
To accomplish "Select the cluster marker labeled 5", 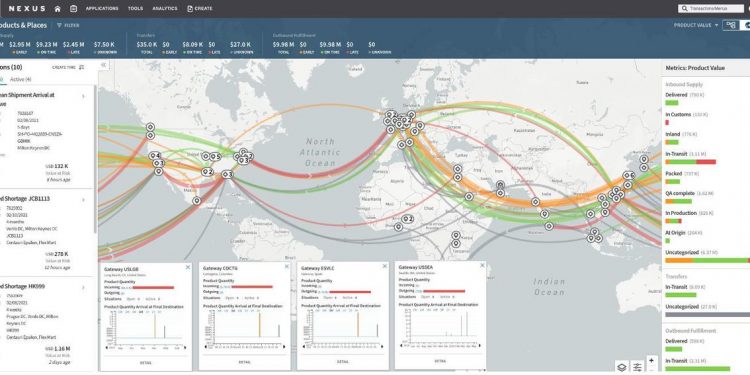I will pos(215,156).
